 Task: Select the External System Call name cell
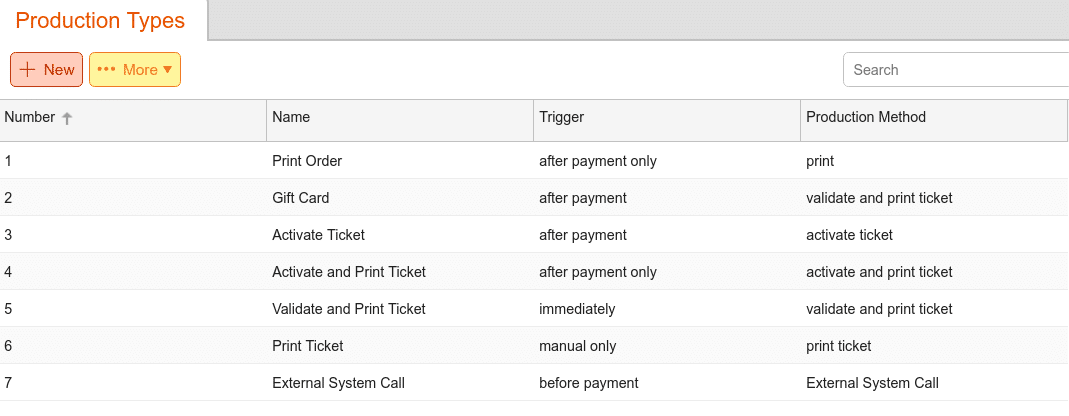coord(338,383)
